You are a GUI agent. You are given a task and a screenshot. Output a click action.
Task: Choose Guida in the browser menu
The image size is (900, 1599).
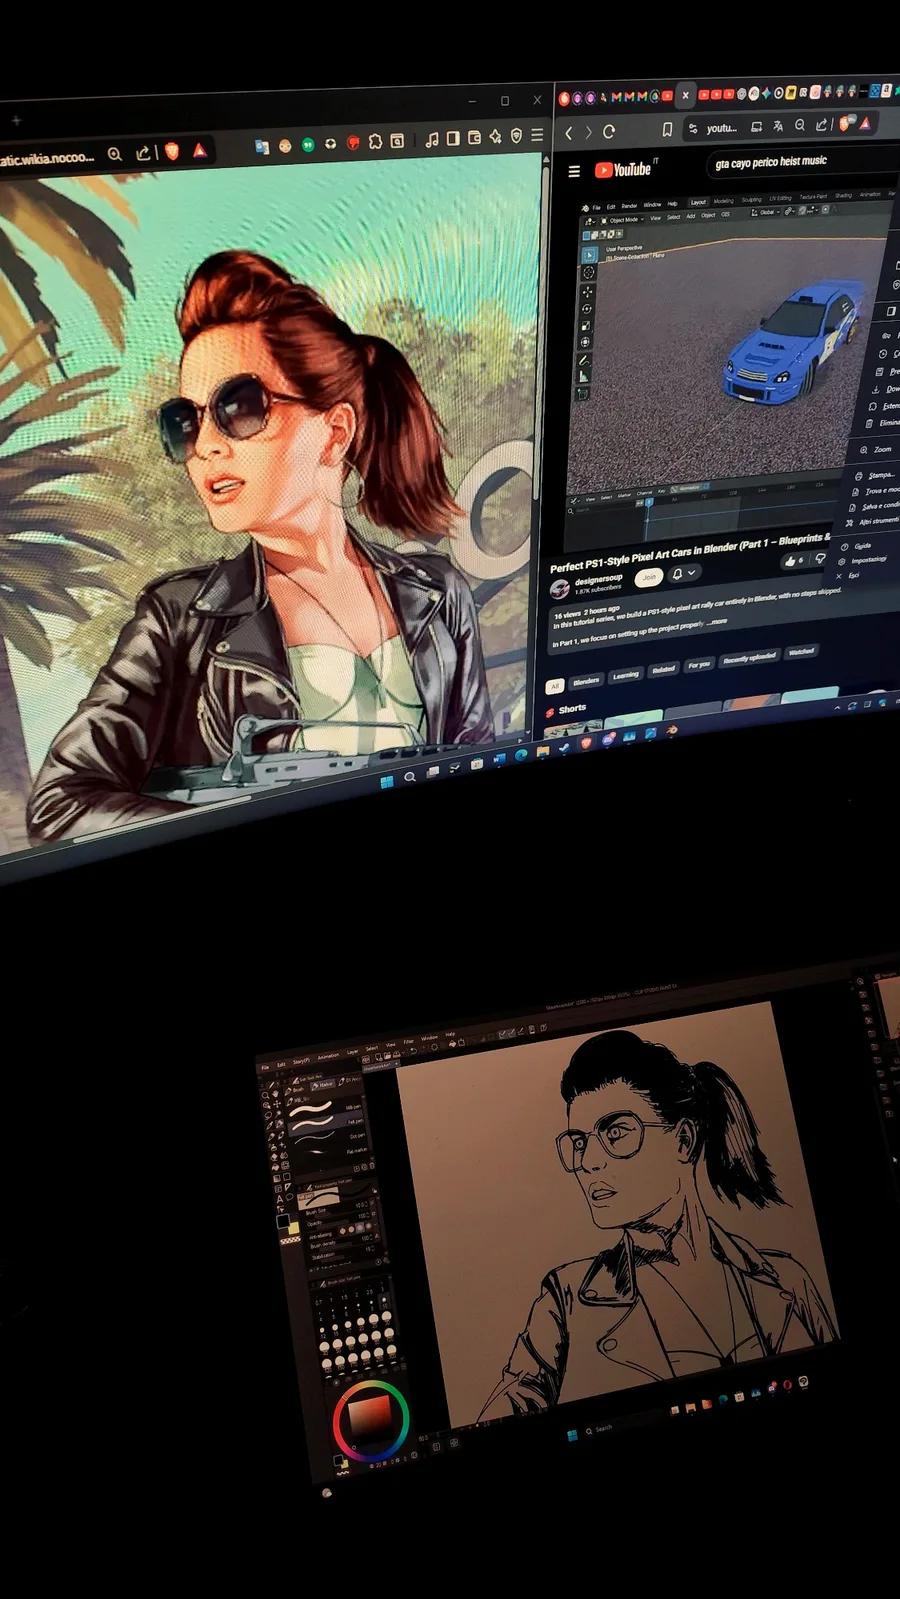tap(858, 546)
